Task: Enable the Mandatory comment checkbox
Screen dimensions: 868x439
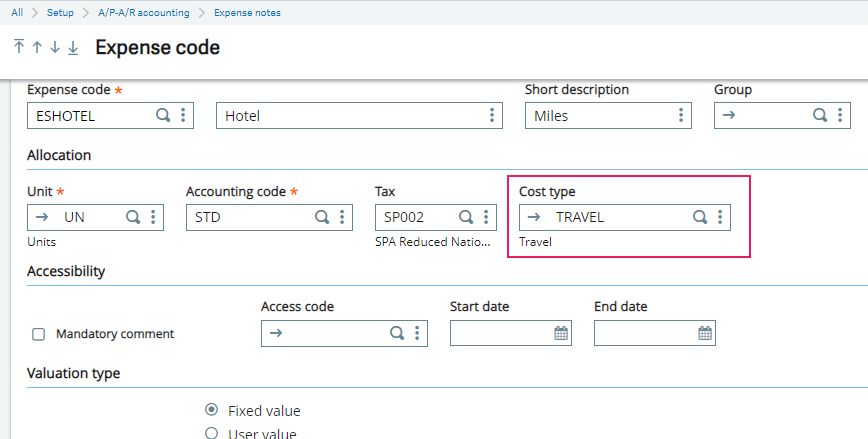Action: [x=39, y=334]
